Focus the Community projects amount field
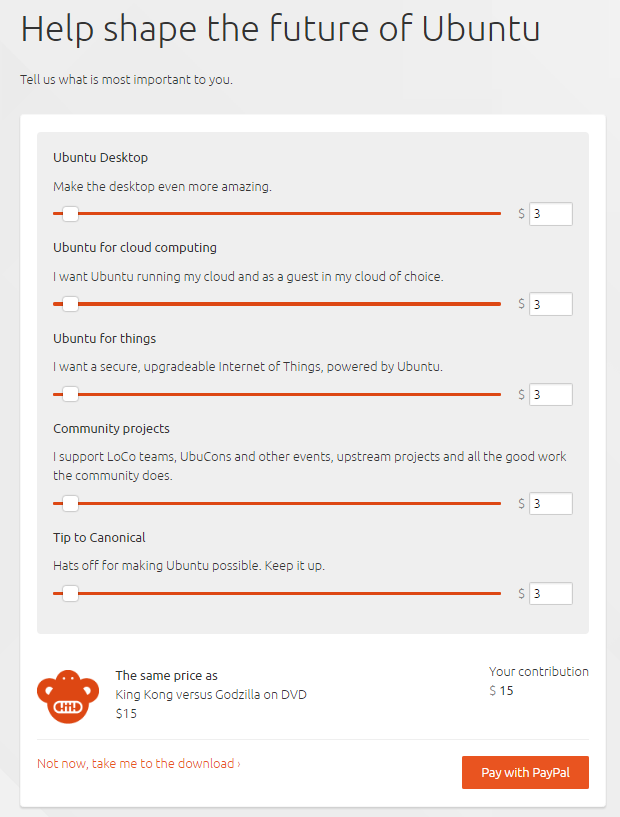Image resolution: width=620 pixels, height=817 pixels. pos(550,503)
